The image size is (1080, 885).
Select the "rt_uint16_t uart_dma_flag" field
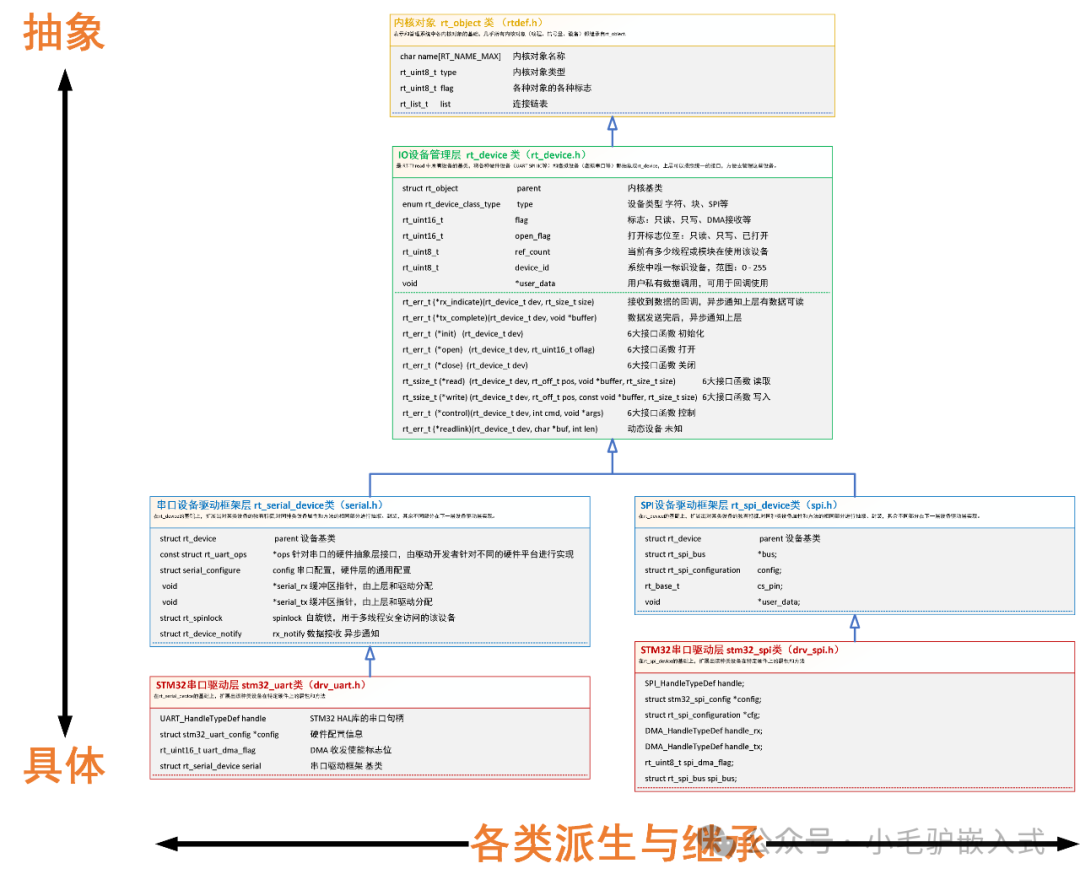tap(207, 750)
